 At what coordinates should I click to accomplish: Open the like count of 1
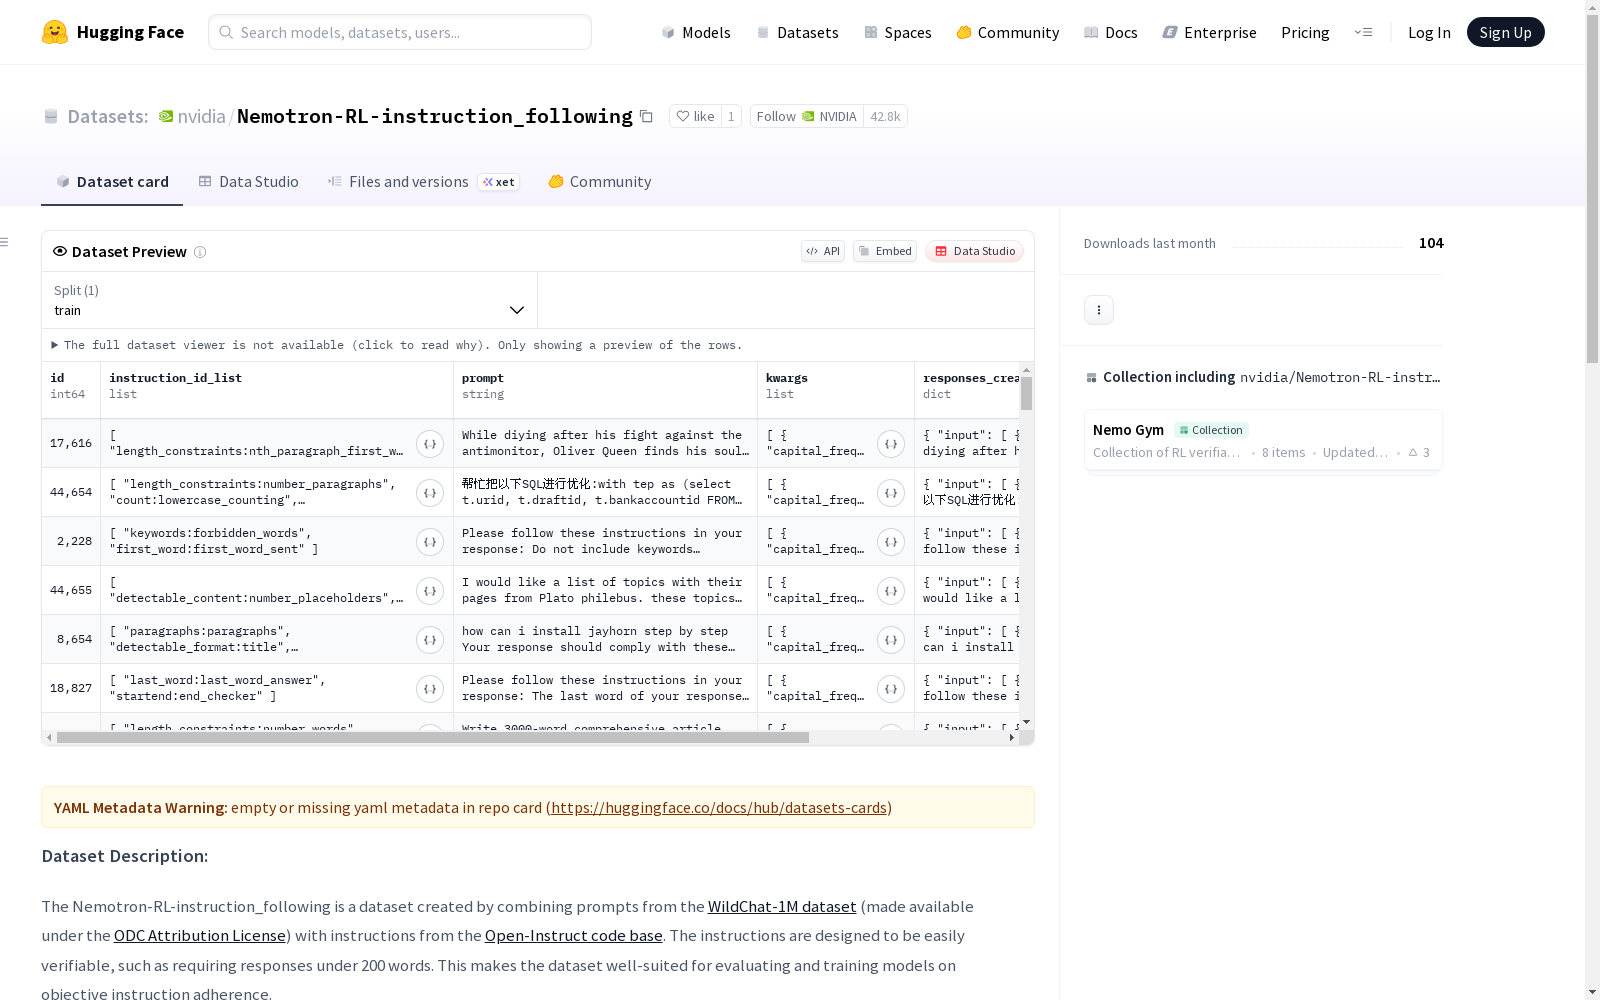pyautogui.click(x=731, y=116)
